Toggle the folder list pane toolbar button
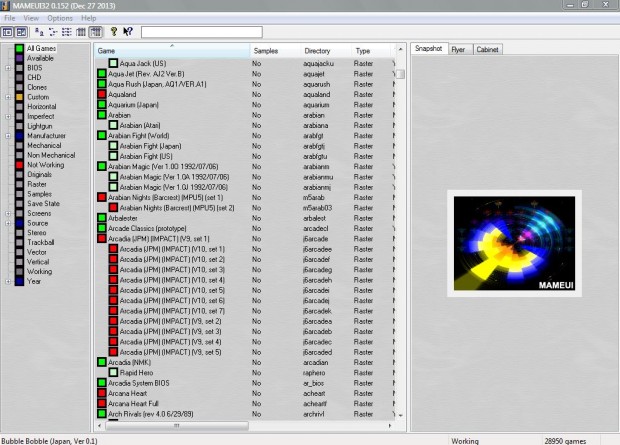This screenshot has height=445, width=620. coord(8,32)
